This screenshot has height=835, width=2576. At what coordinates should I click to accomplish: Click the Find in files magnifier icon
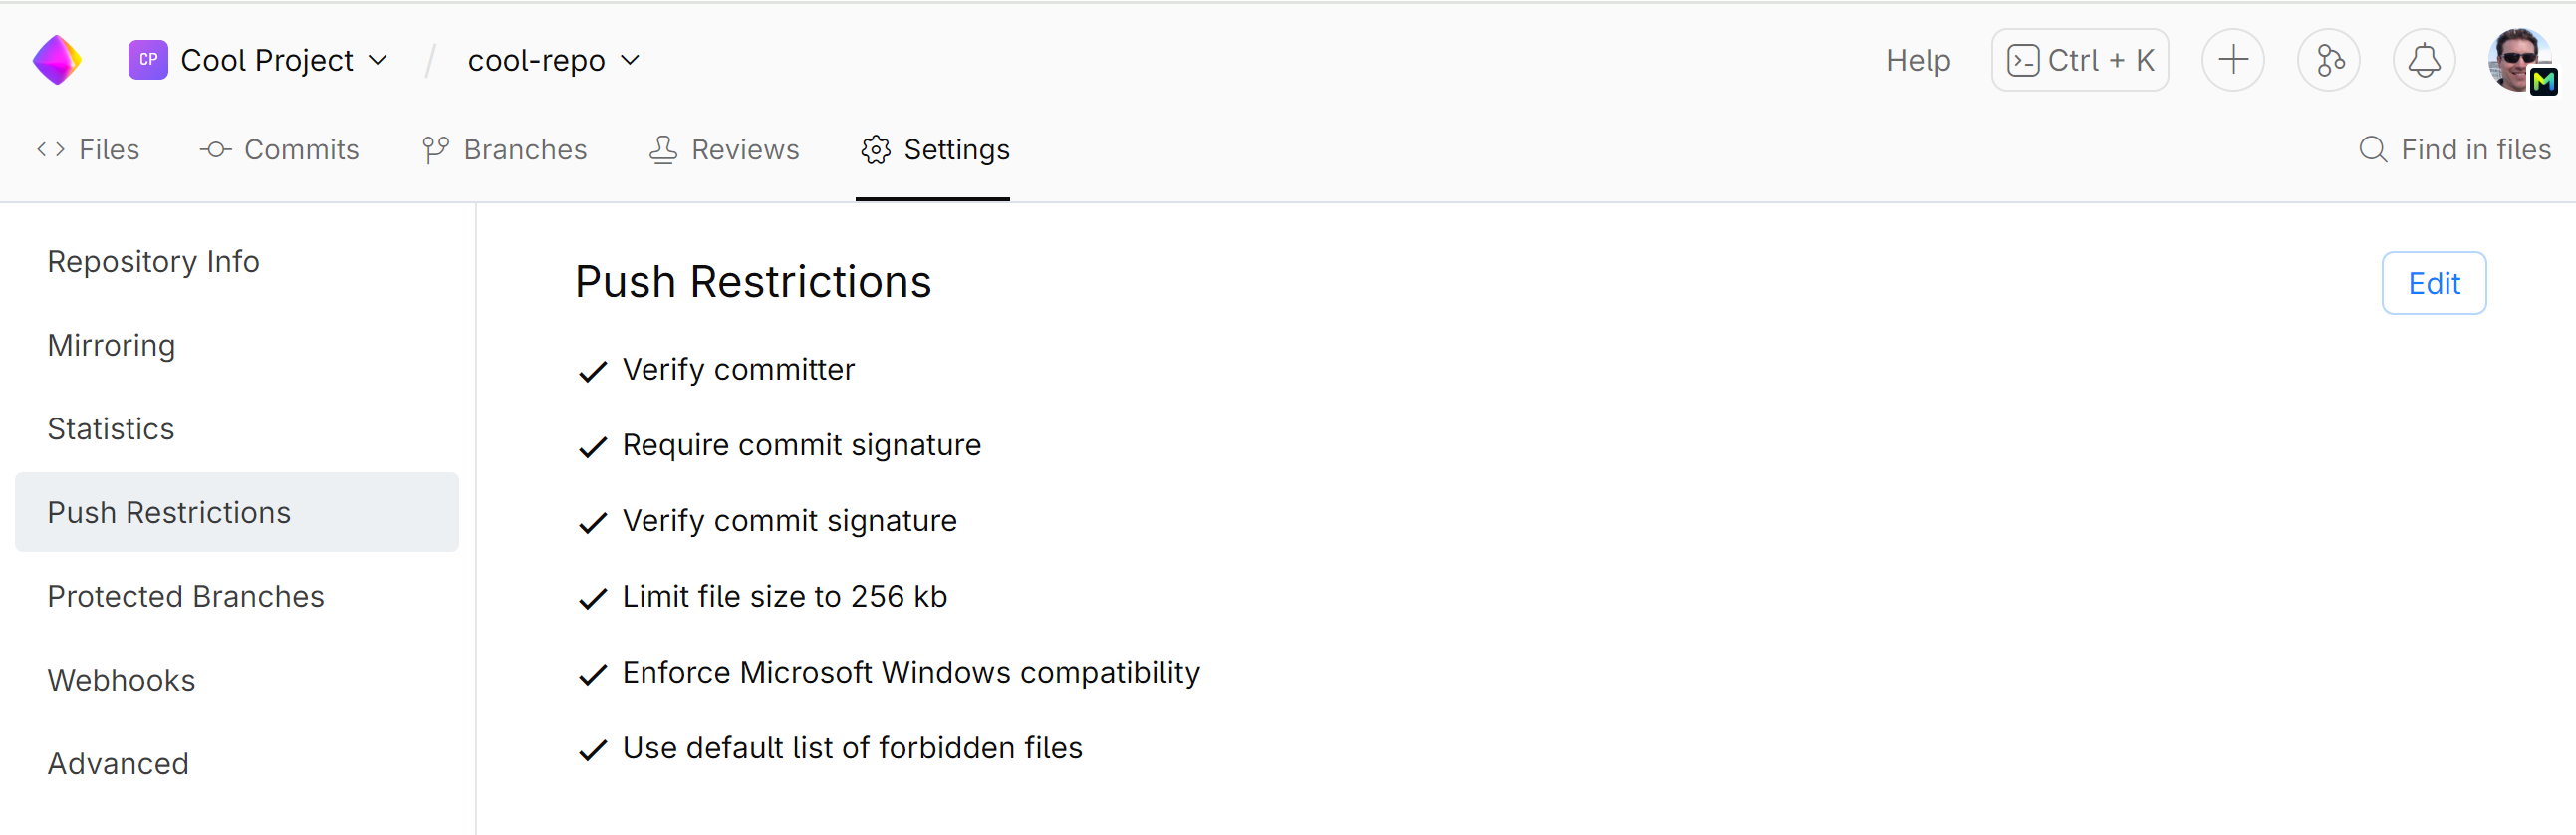click(2372, 150)
